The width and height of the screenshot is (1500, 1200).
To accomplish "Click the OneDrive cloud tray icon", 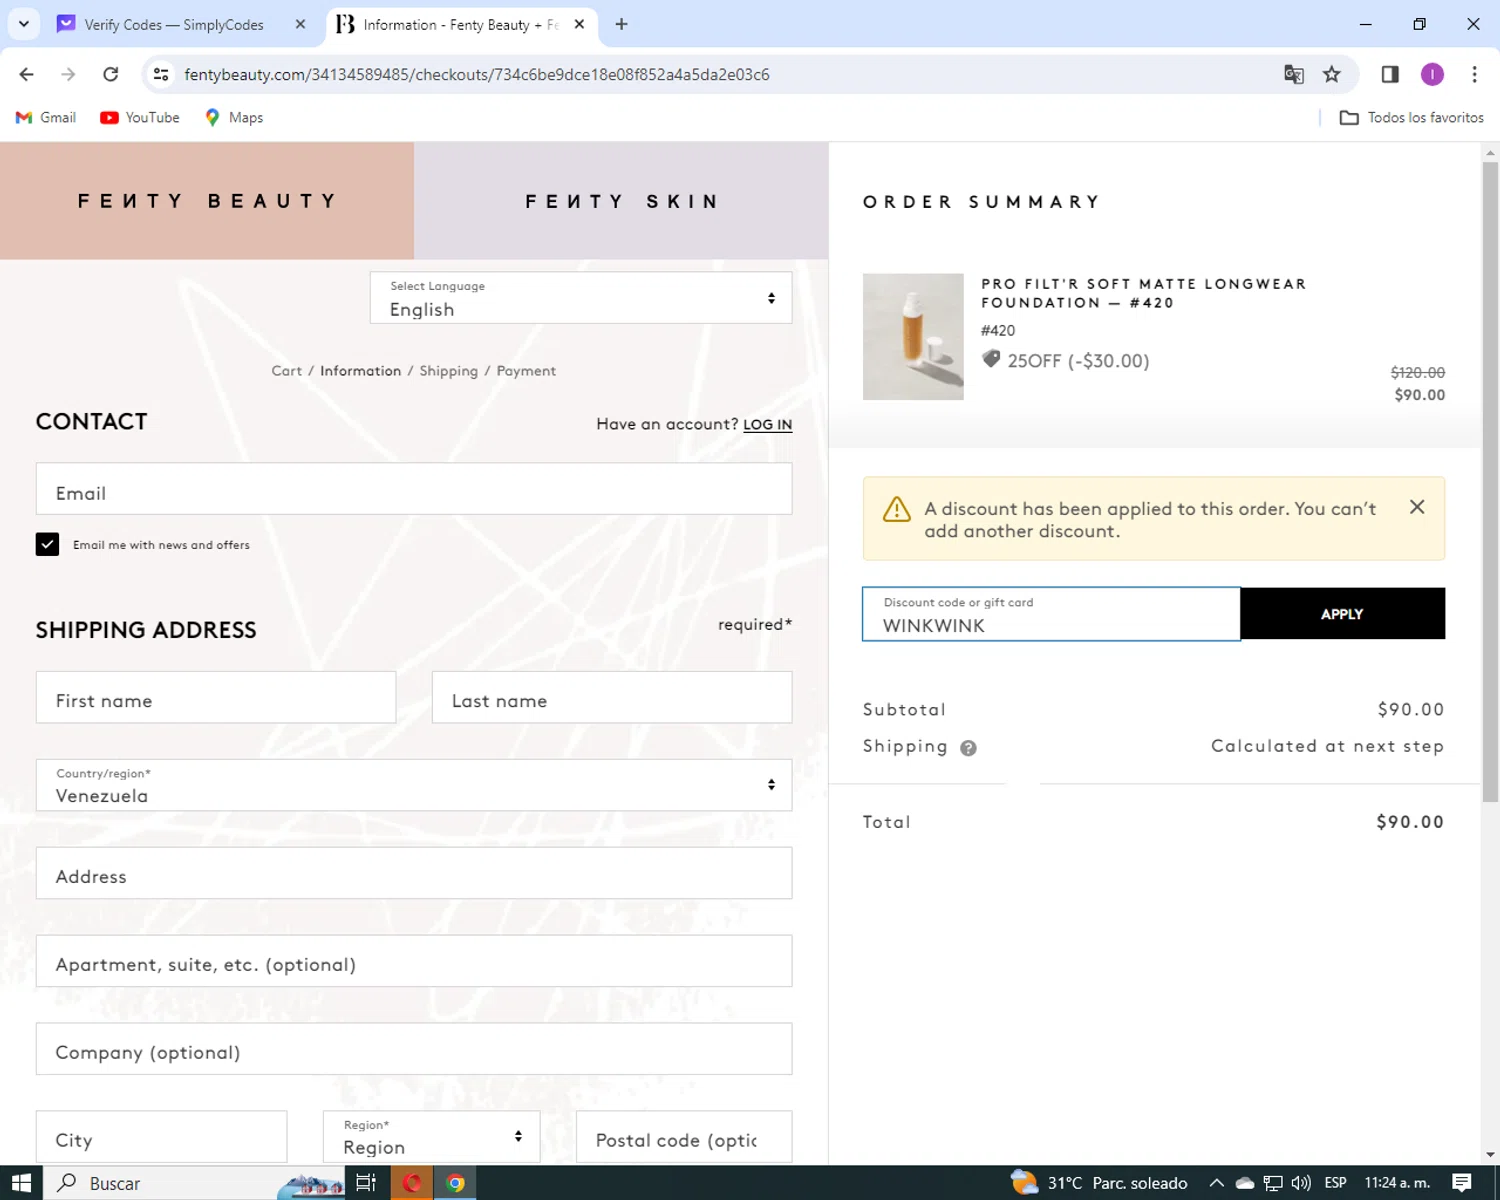I will pos(1245,1183).
